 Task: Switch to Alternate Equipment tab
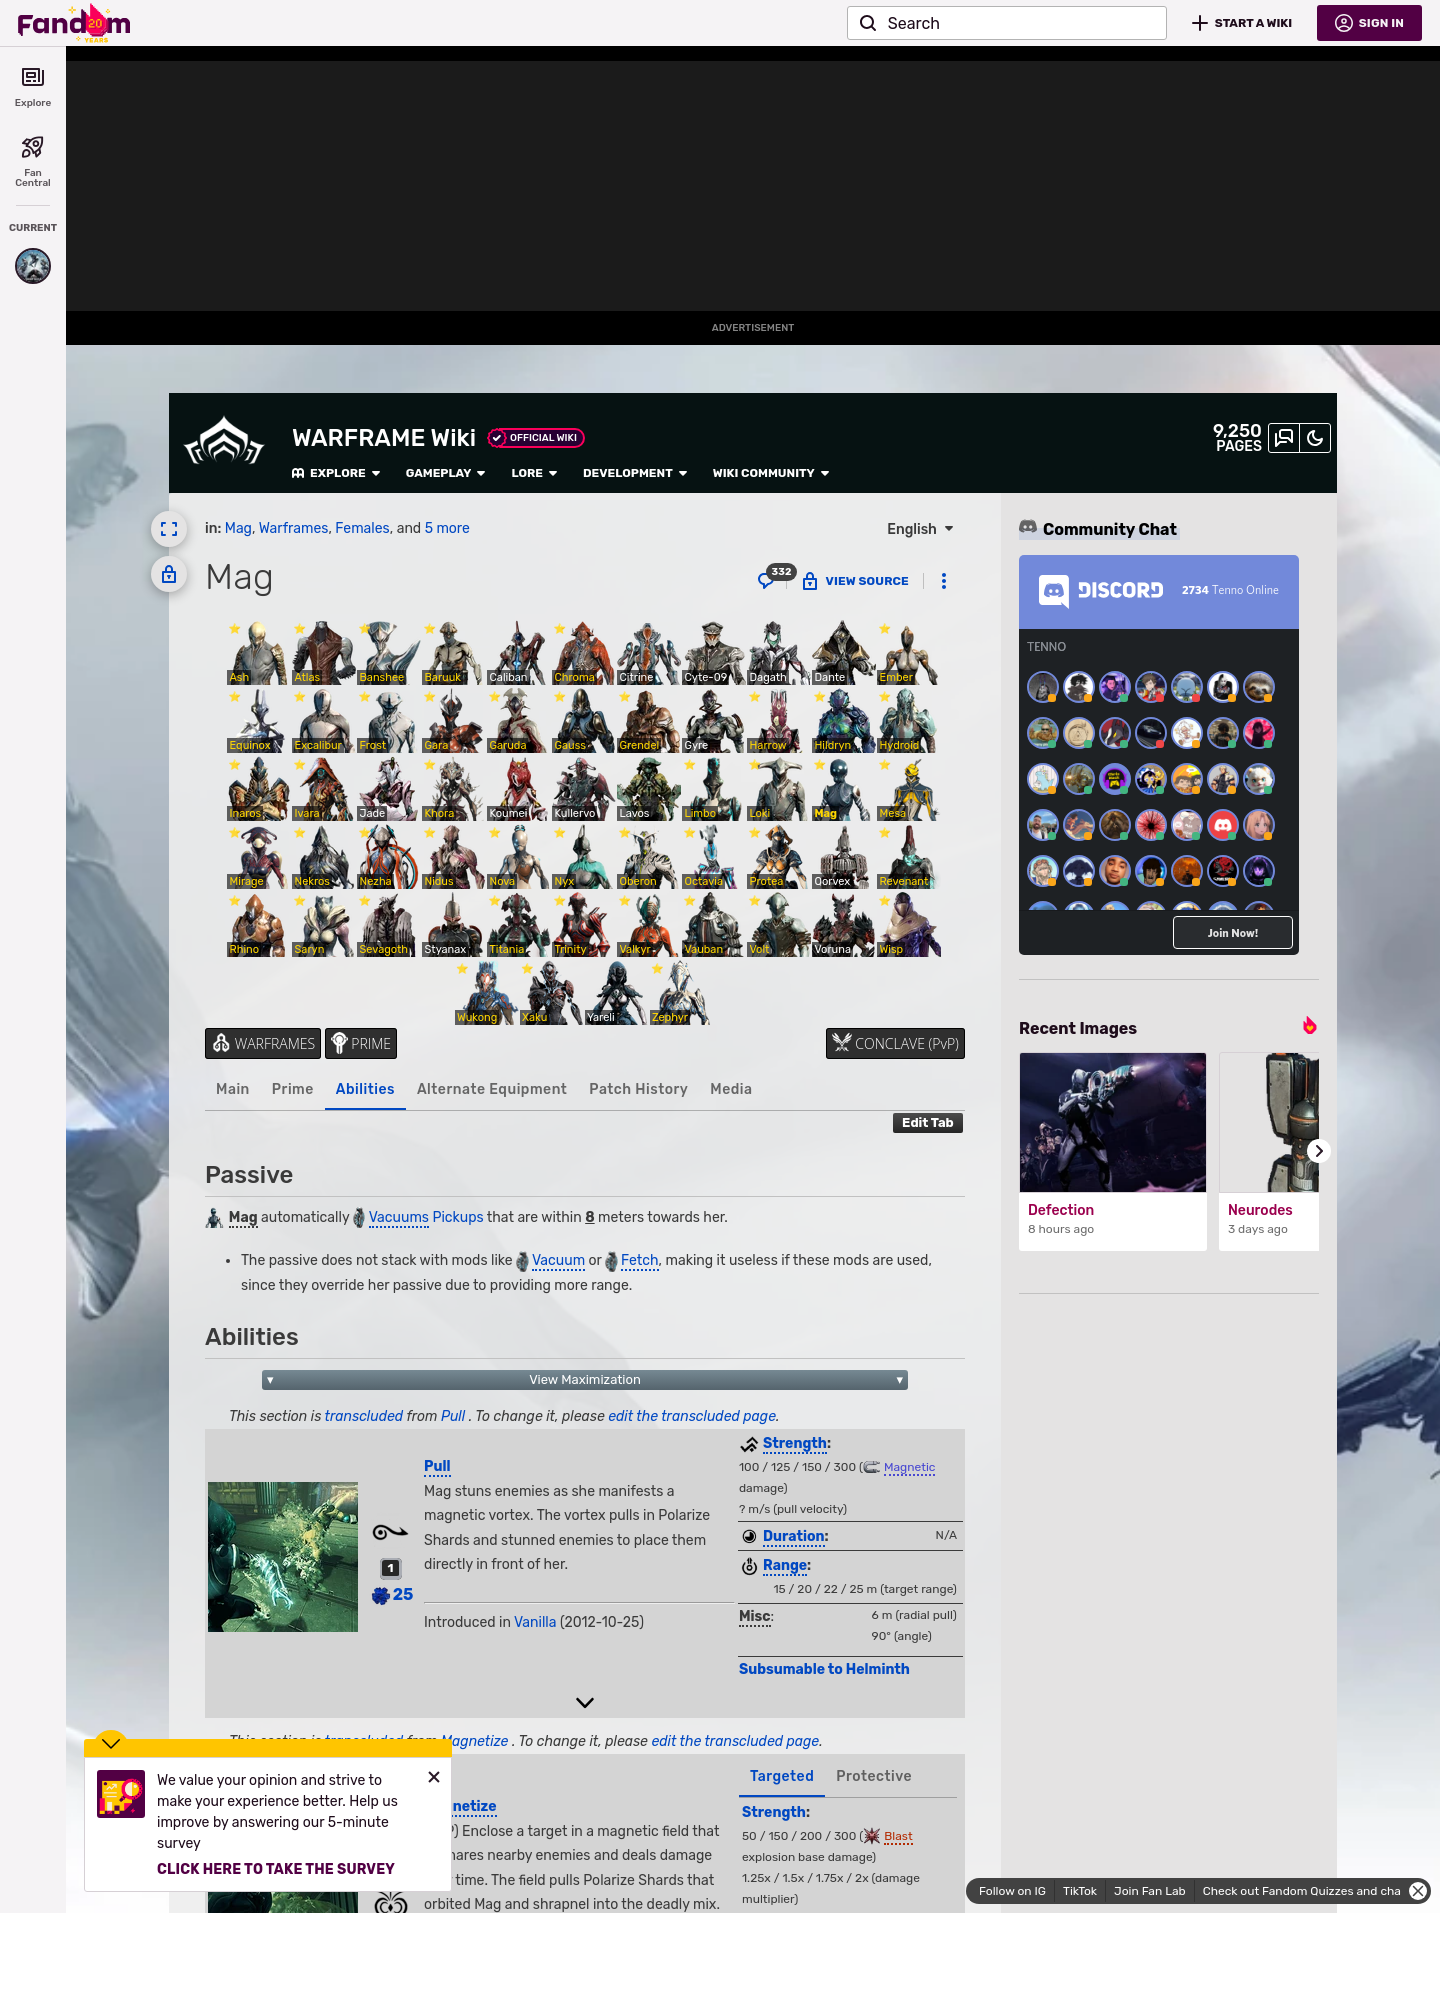point(491,1089)
